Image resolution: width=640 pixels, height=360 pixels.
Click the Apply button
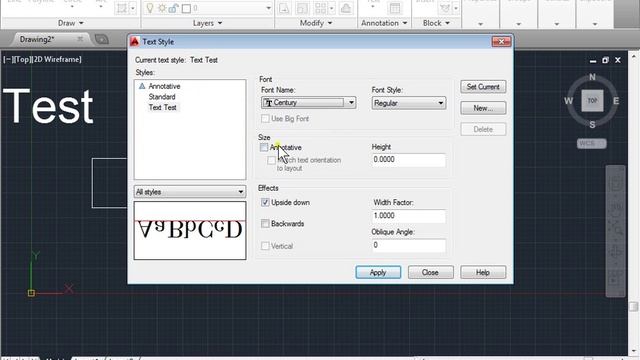(378, 272)
